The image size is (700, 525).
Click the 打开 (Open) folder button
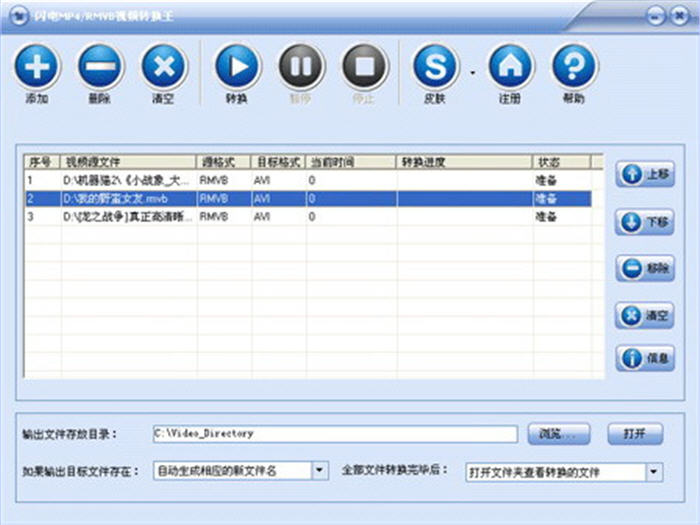(634, 434)
